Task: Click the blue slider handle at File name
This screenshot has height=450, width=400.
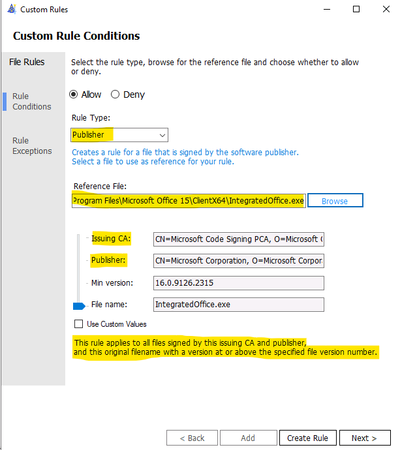Action: tap(79, 306)
